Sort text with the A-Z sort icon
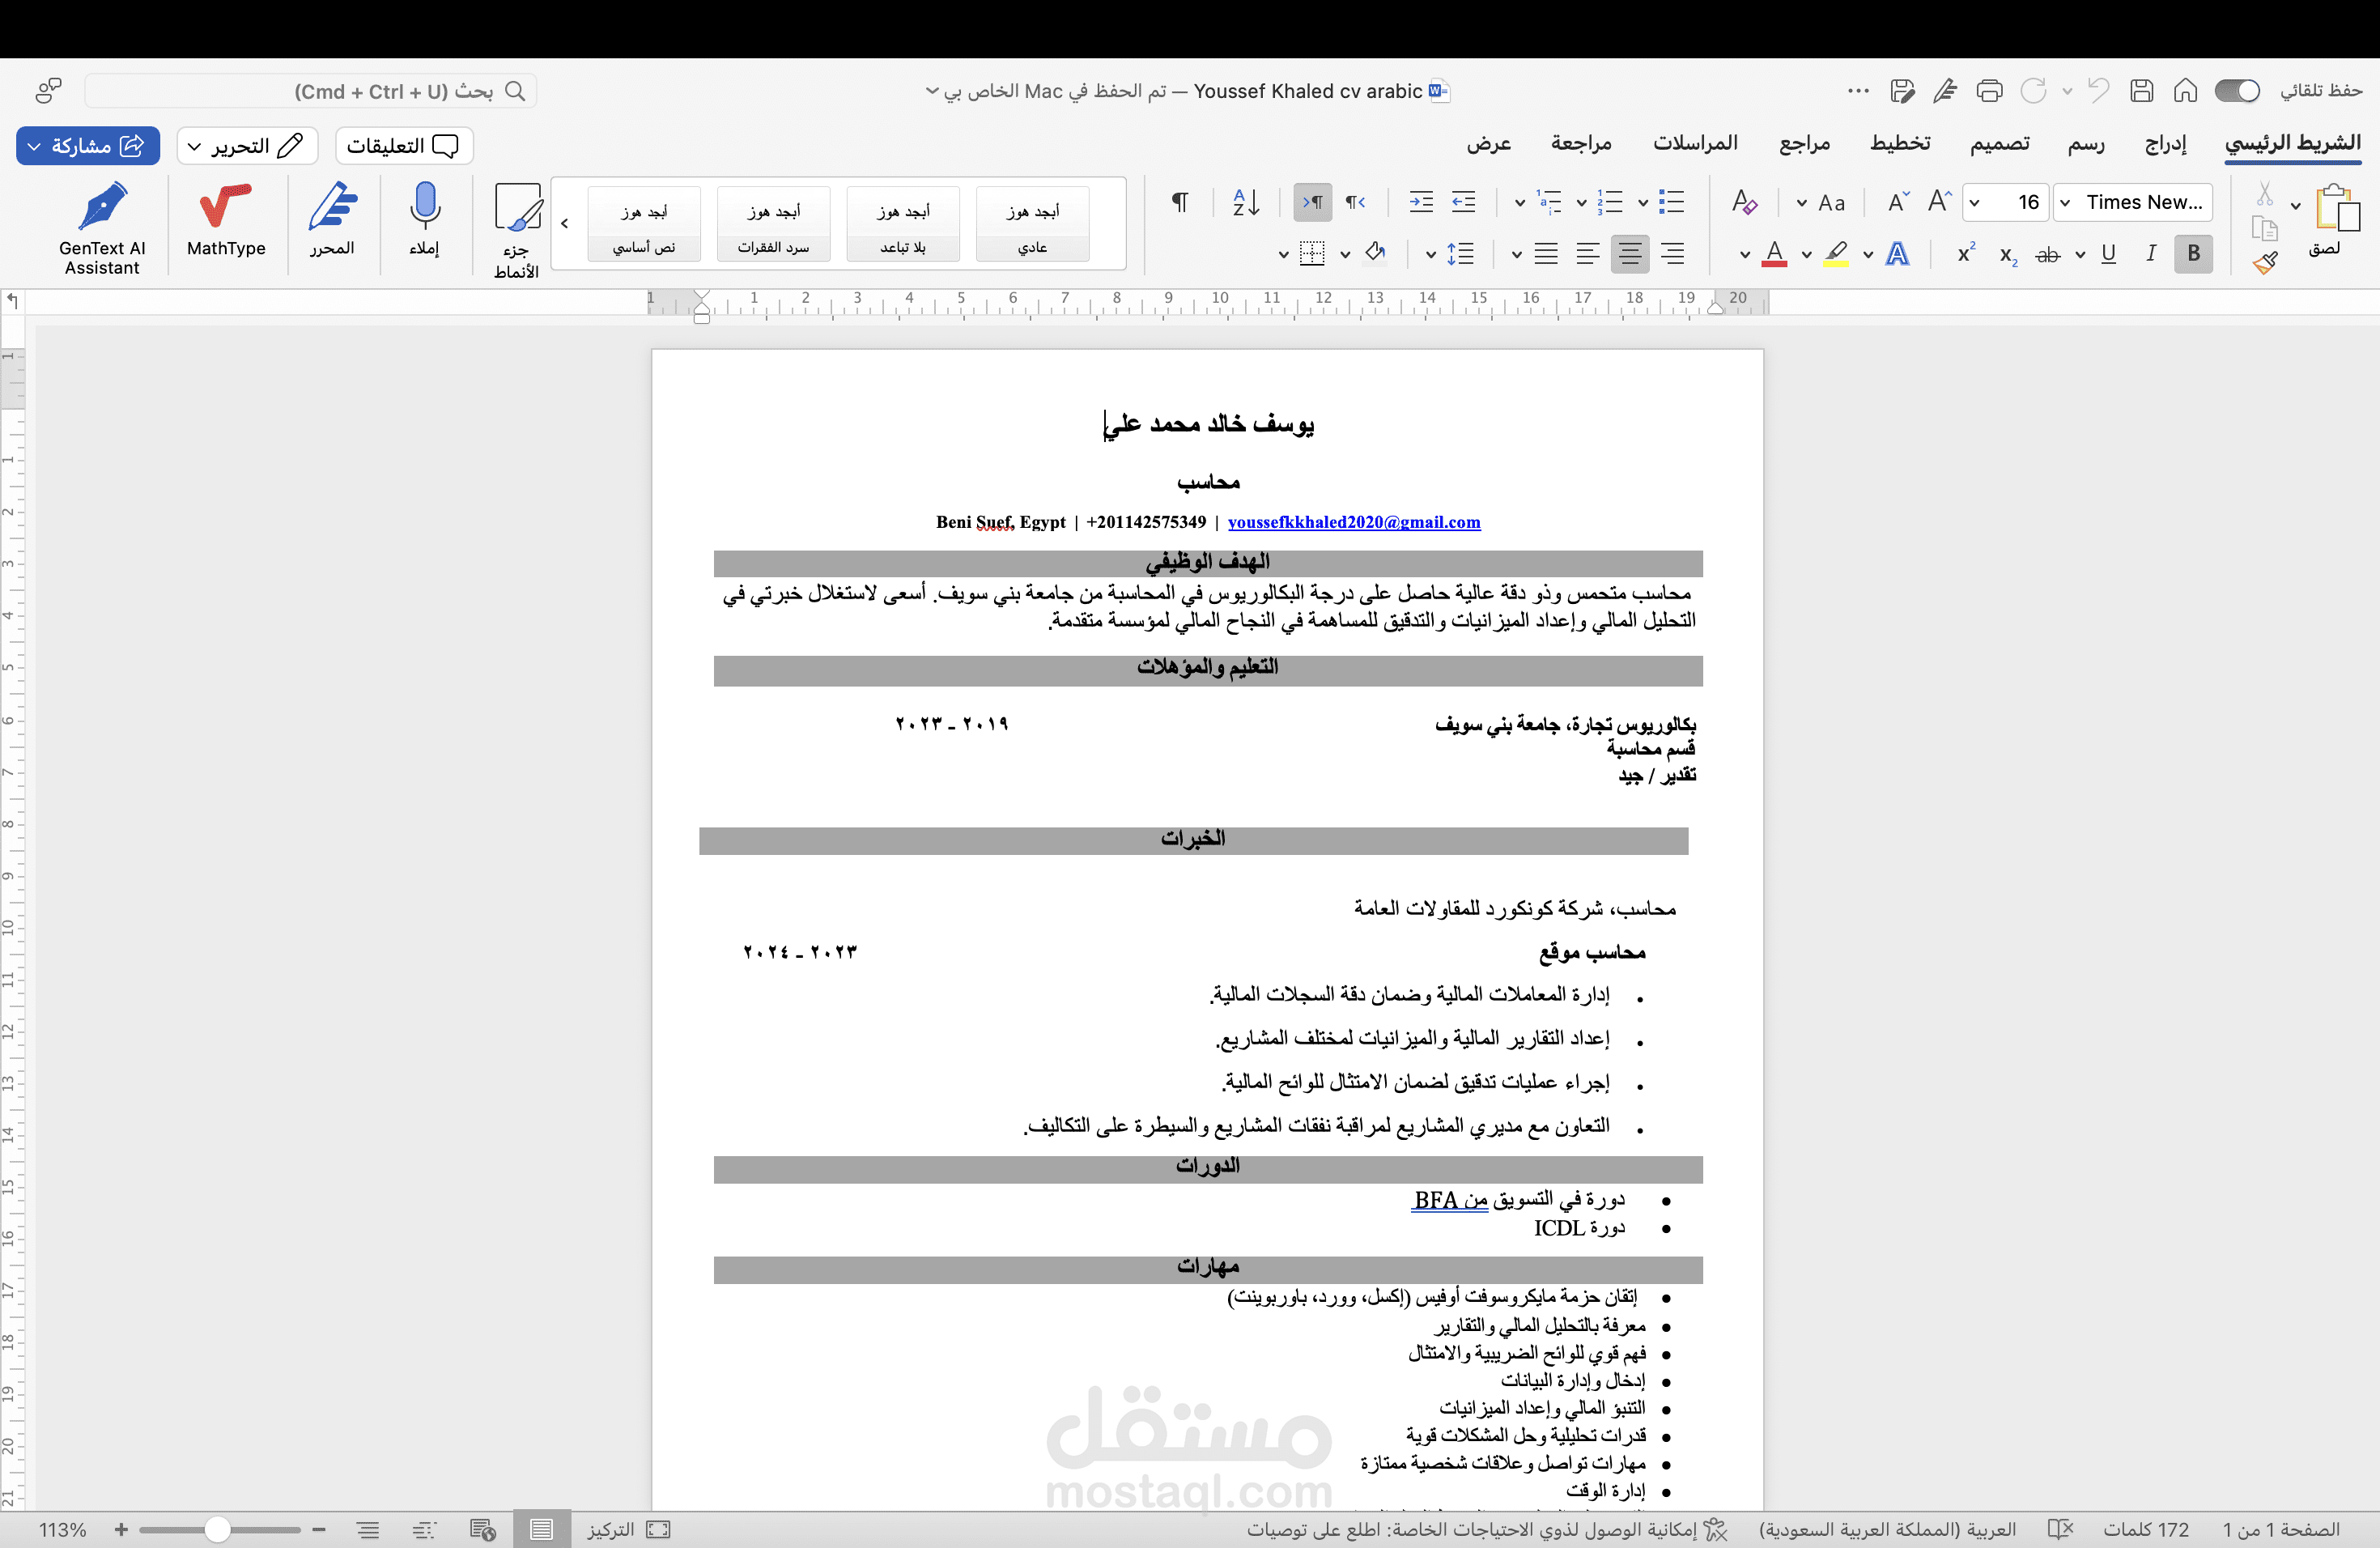Screen dimensions: 2380x1548 (x=1246, y=203)
